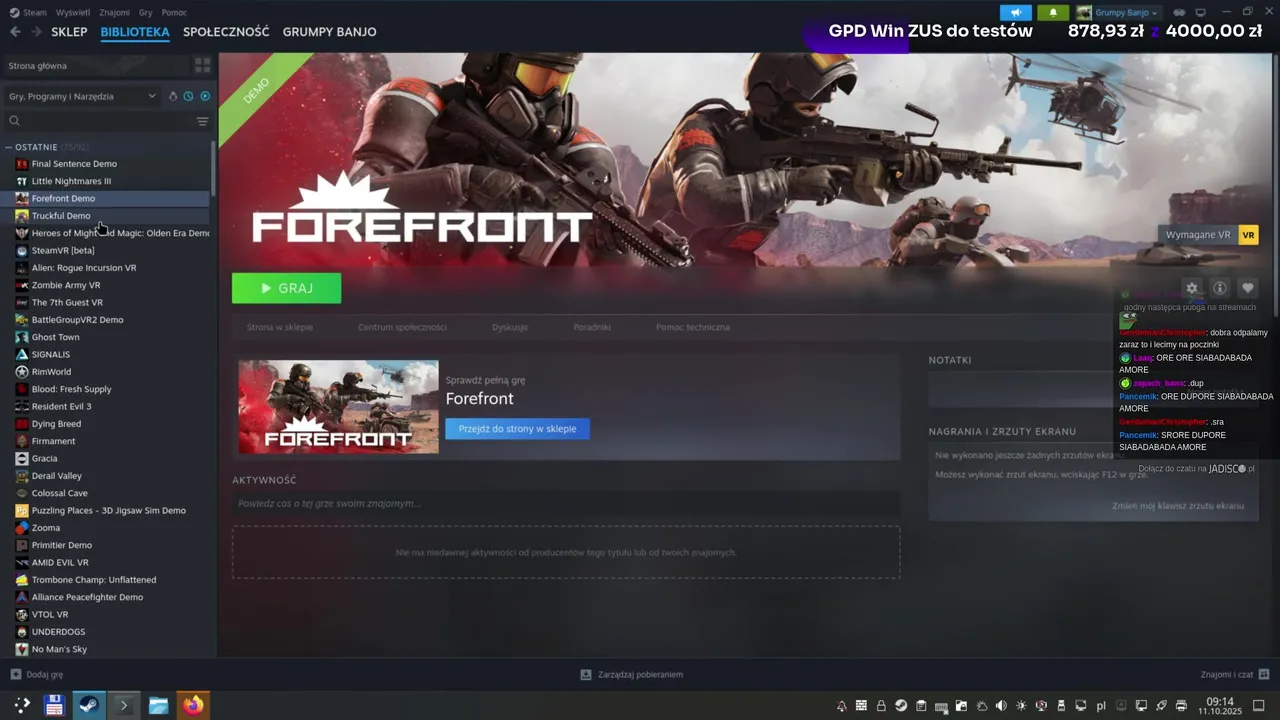Screen dimensions: 1280x720
Task: Open Forefront game settings gear
Action: [1191, 288]
